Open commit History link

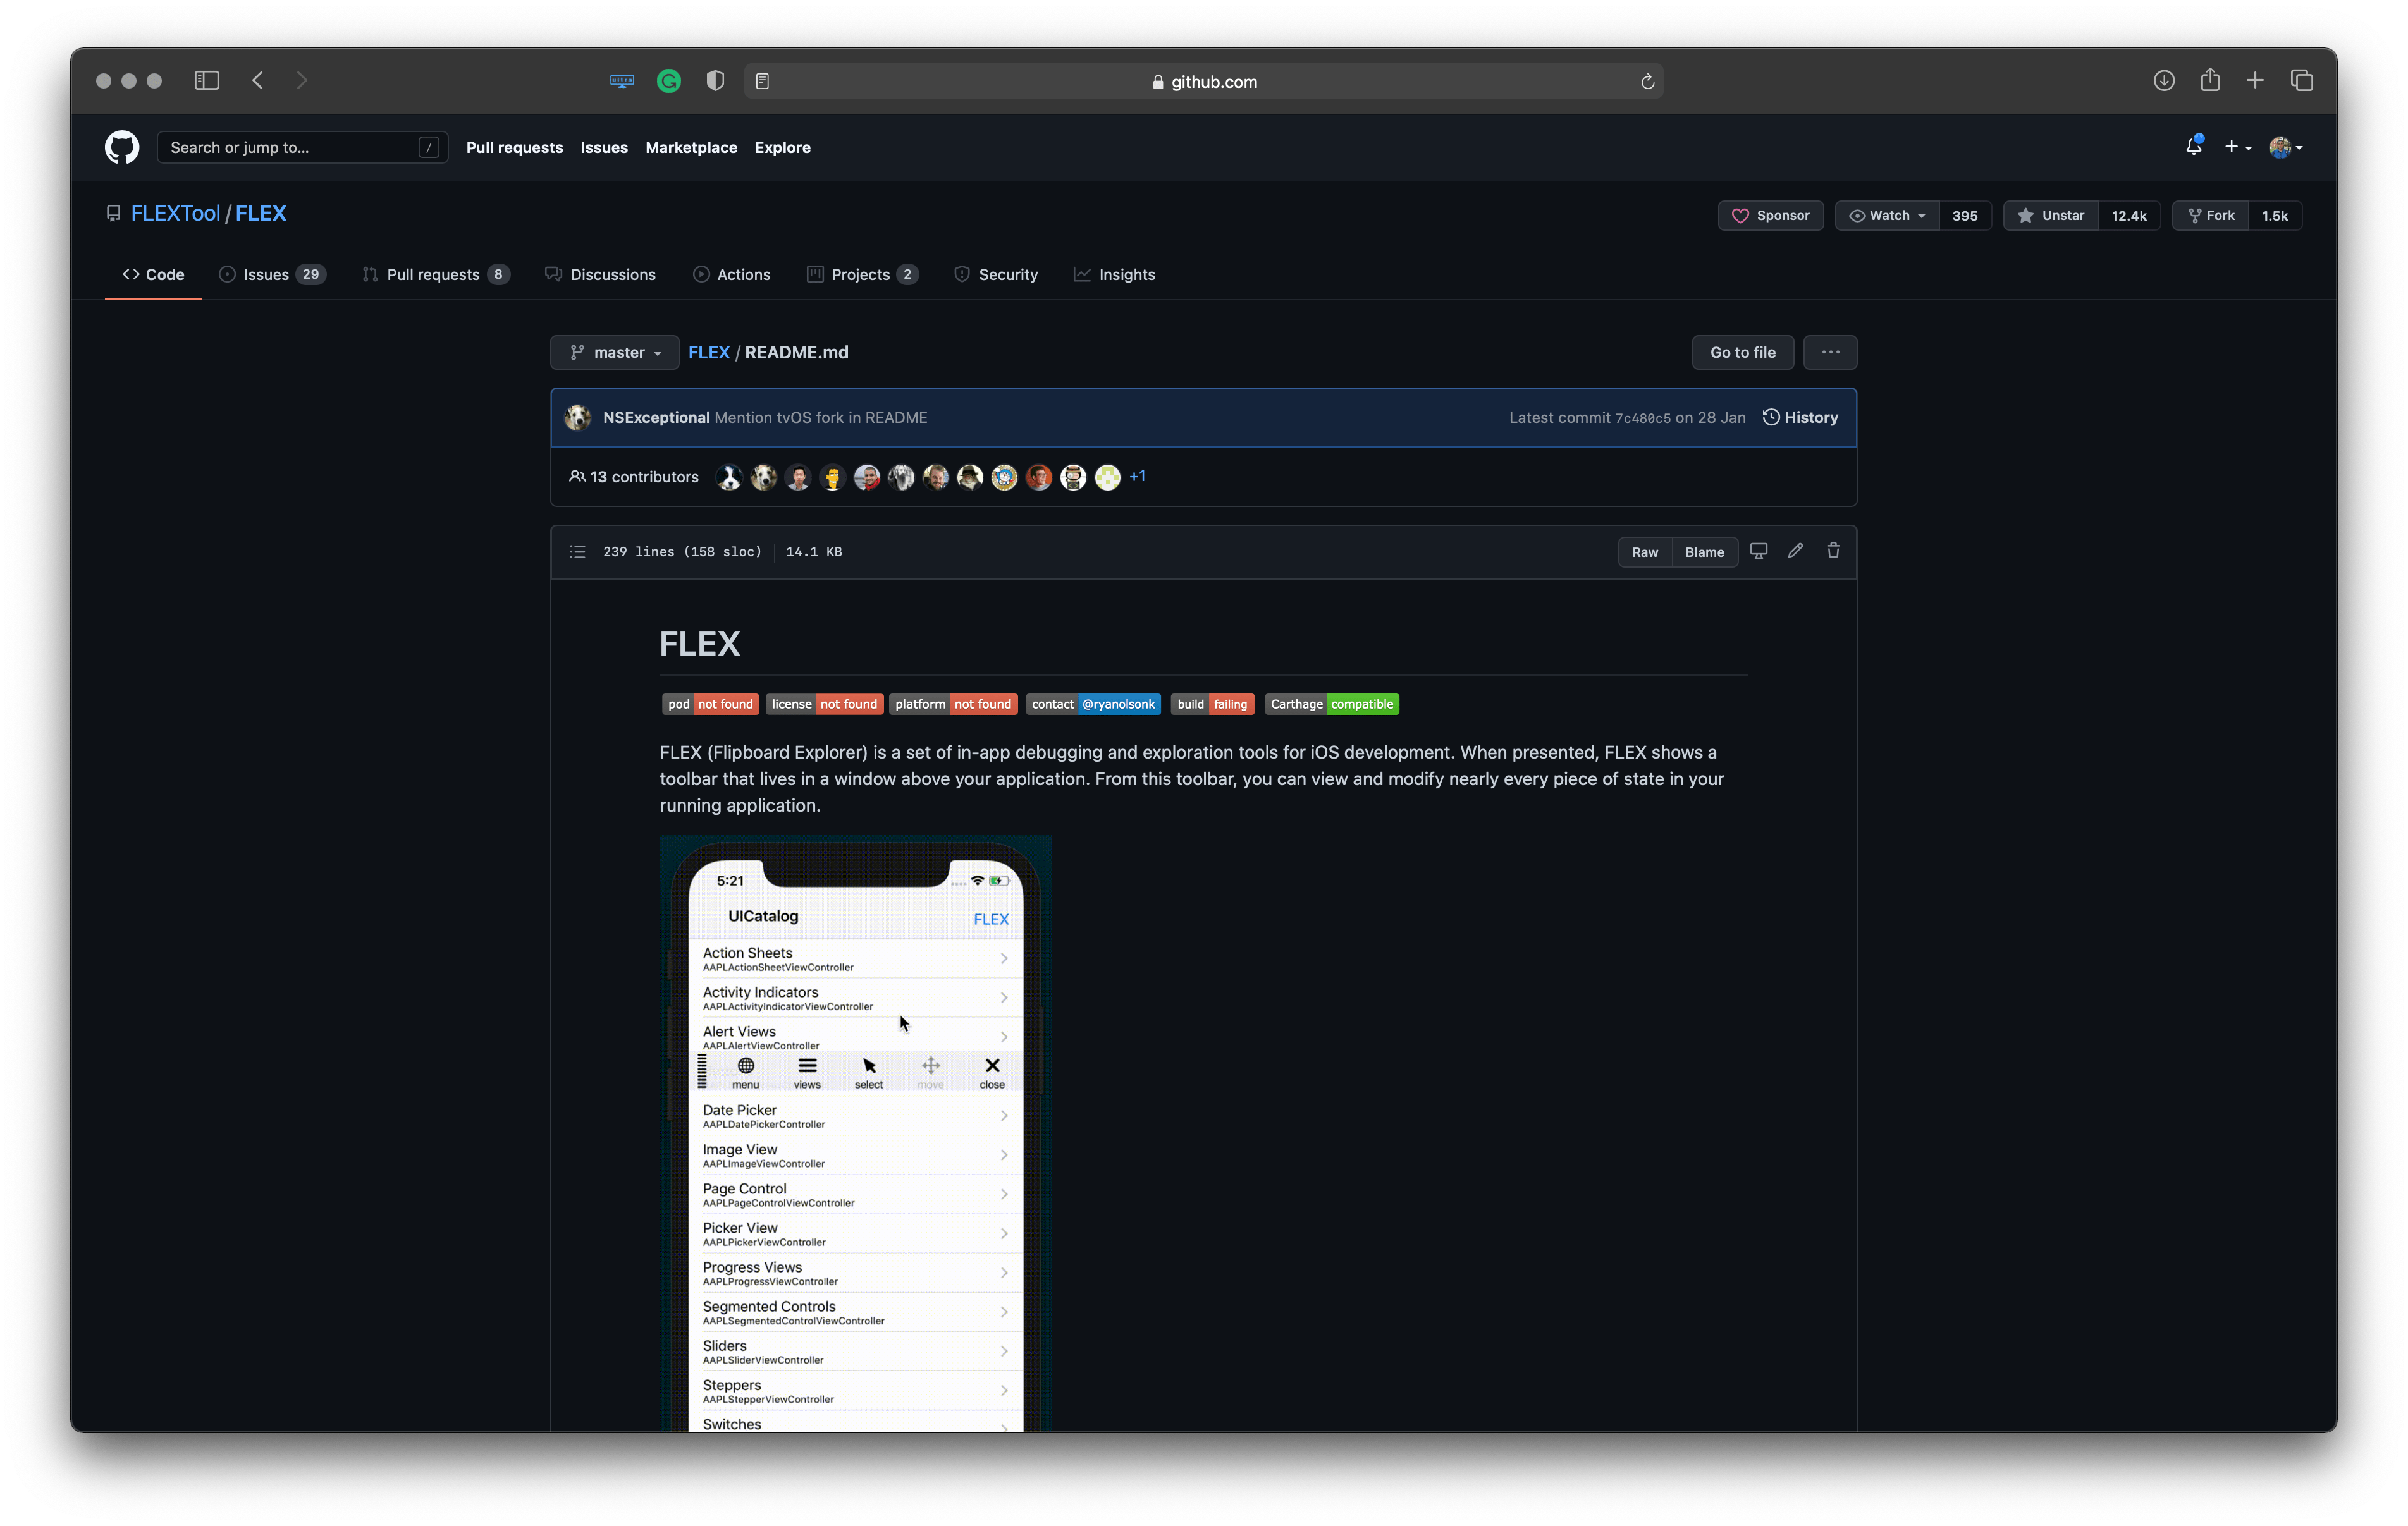[x=1800, y=417]
